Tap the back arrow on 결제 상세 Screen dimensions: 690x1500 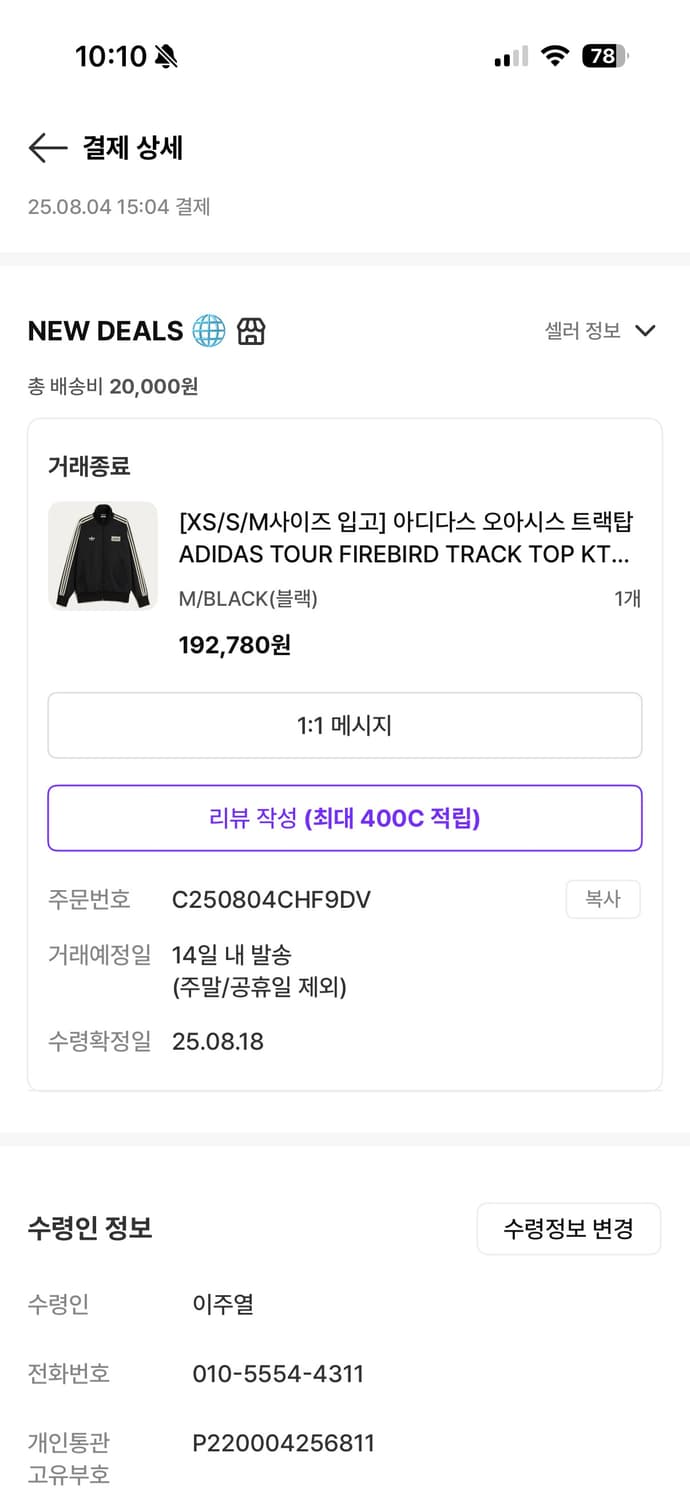(x=46, y=148)
